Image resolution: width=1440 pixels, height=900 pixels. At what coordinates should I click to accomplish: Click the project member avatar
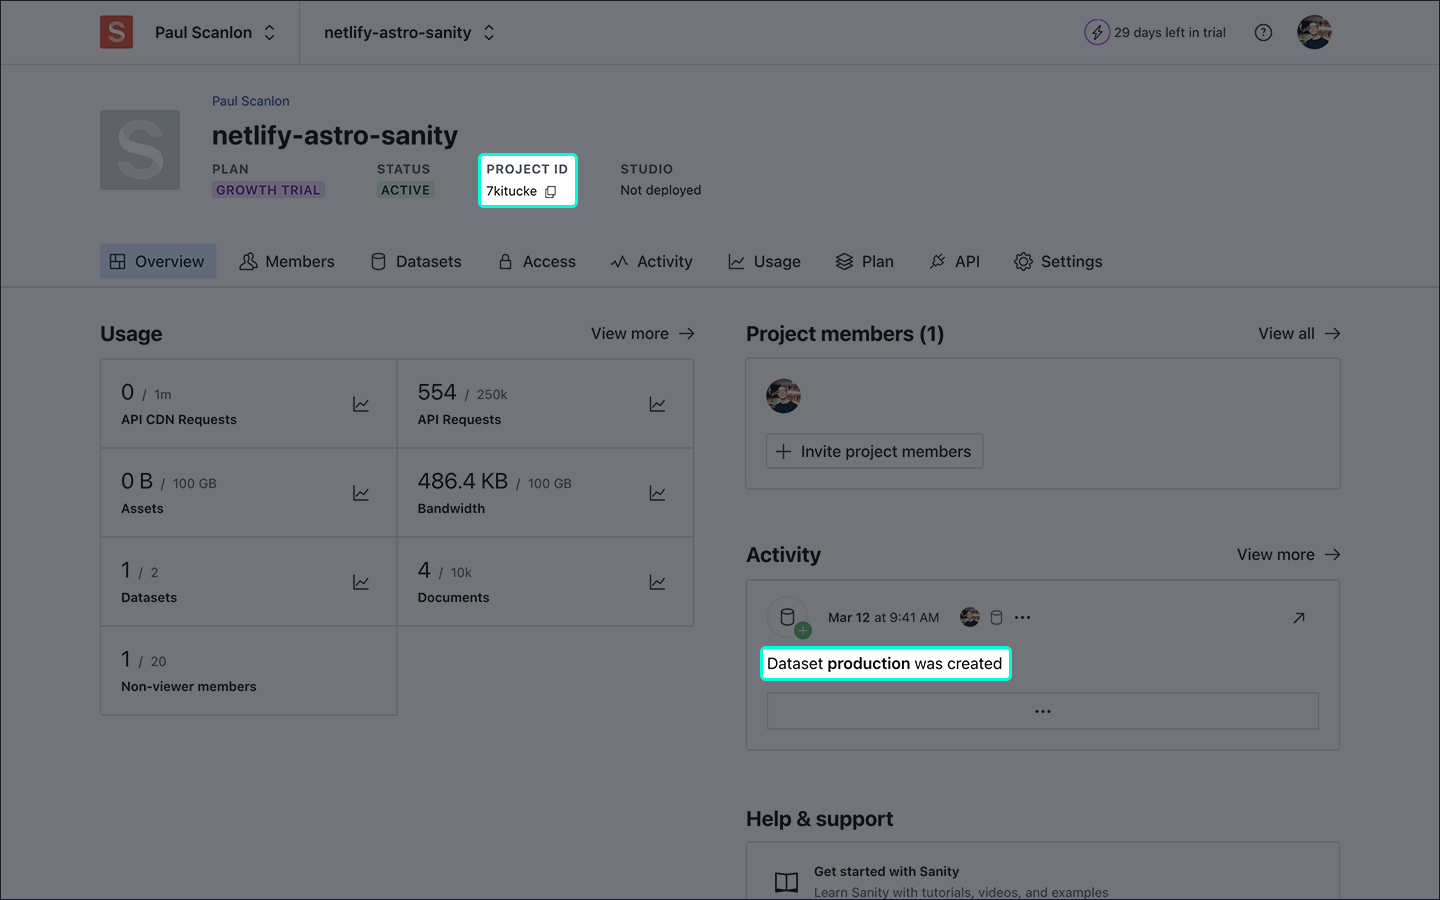click(x=783, y=396)
